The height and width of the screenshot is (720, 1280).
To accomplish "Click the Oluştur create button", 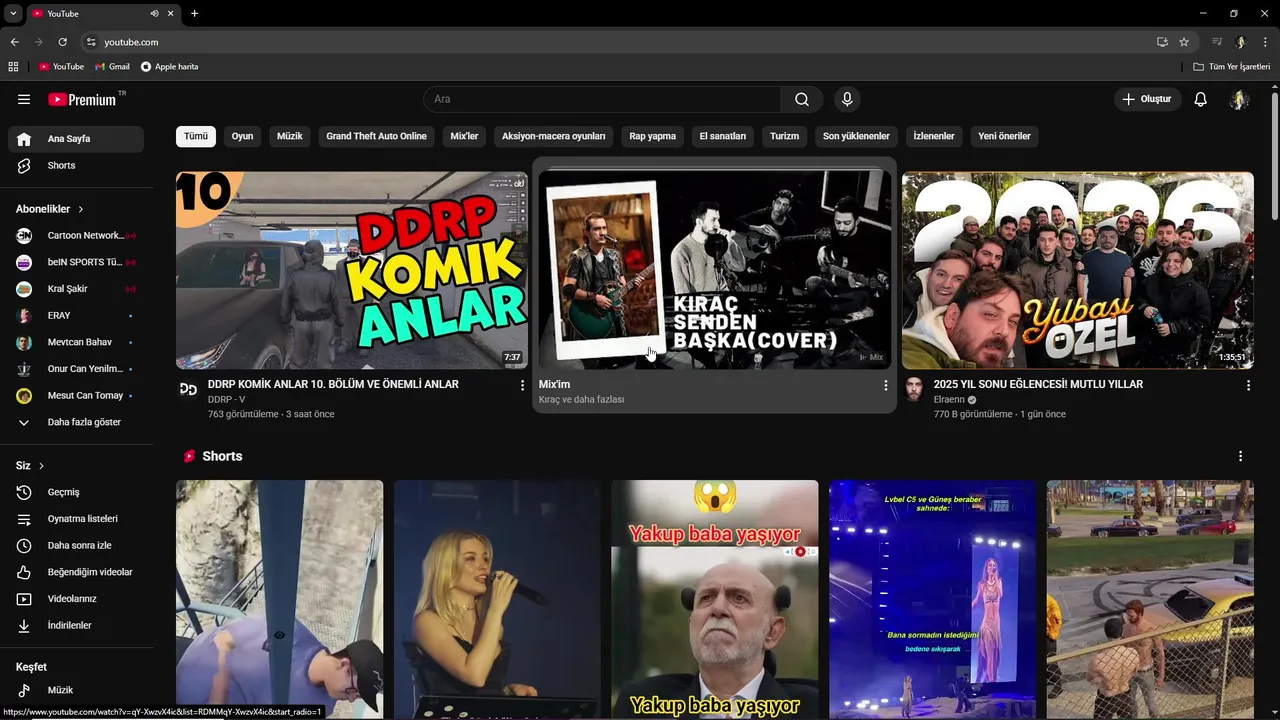I will [x=1147, y=99].
